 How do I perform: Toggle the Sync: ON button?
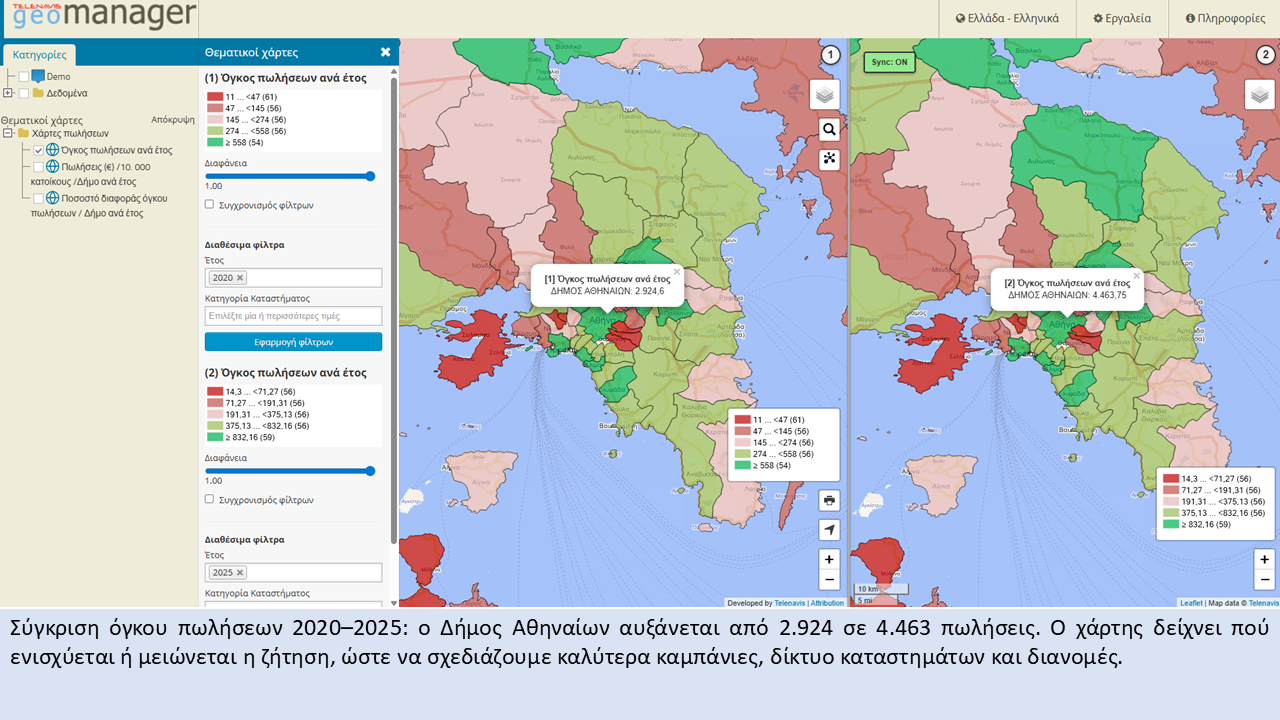[x=888, y=62]
